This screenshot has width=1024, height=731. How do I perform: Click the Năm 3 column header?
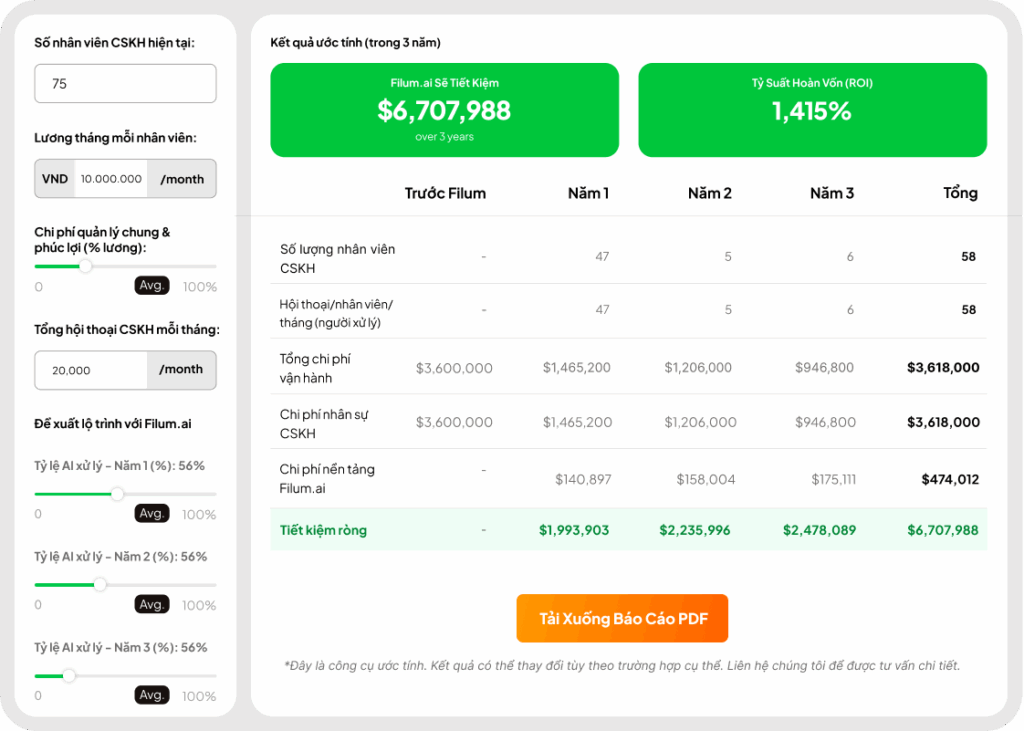click(x=832, y=193)
